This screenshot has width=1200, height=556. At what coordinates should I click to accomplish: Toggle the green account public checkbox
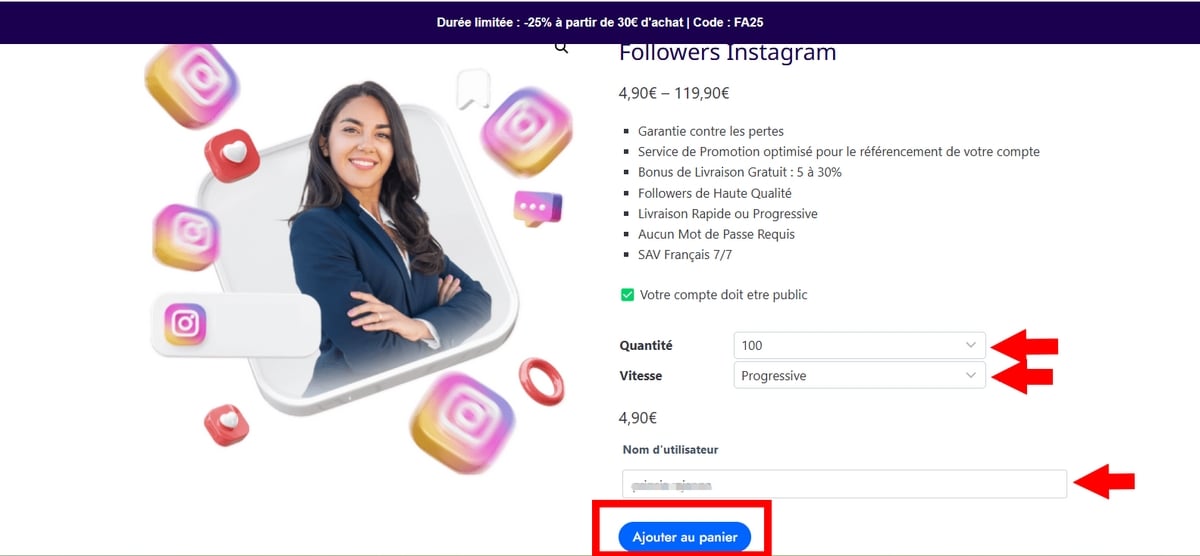pyautogui.click(x=627, y=295)
